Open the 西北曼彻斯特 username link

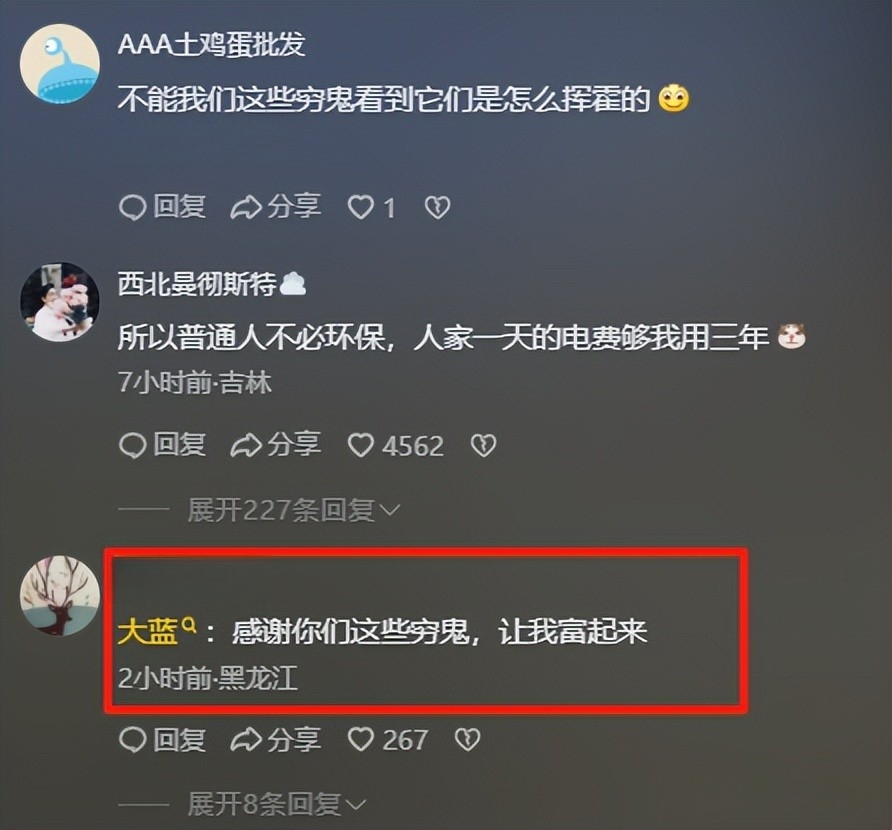[x=197, y=284]
